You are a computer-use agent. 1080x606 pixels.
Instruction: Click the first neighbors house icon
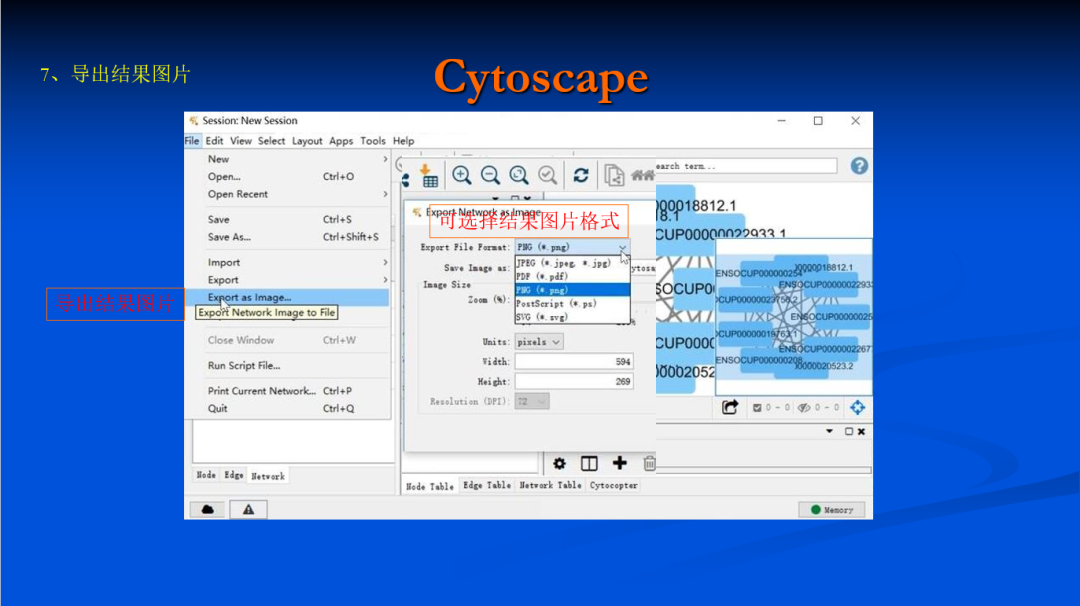(x=643, y=176)
